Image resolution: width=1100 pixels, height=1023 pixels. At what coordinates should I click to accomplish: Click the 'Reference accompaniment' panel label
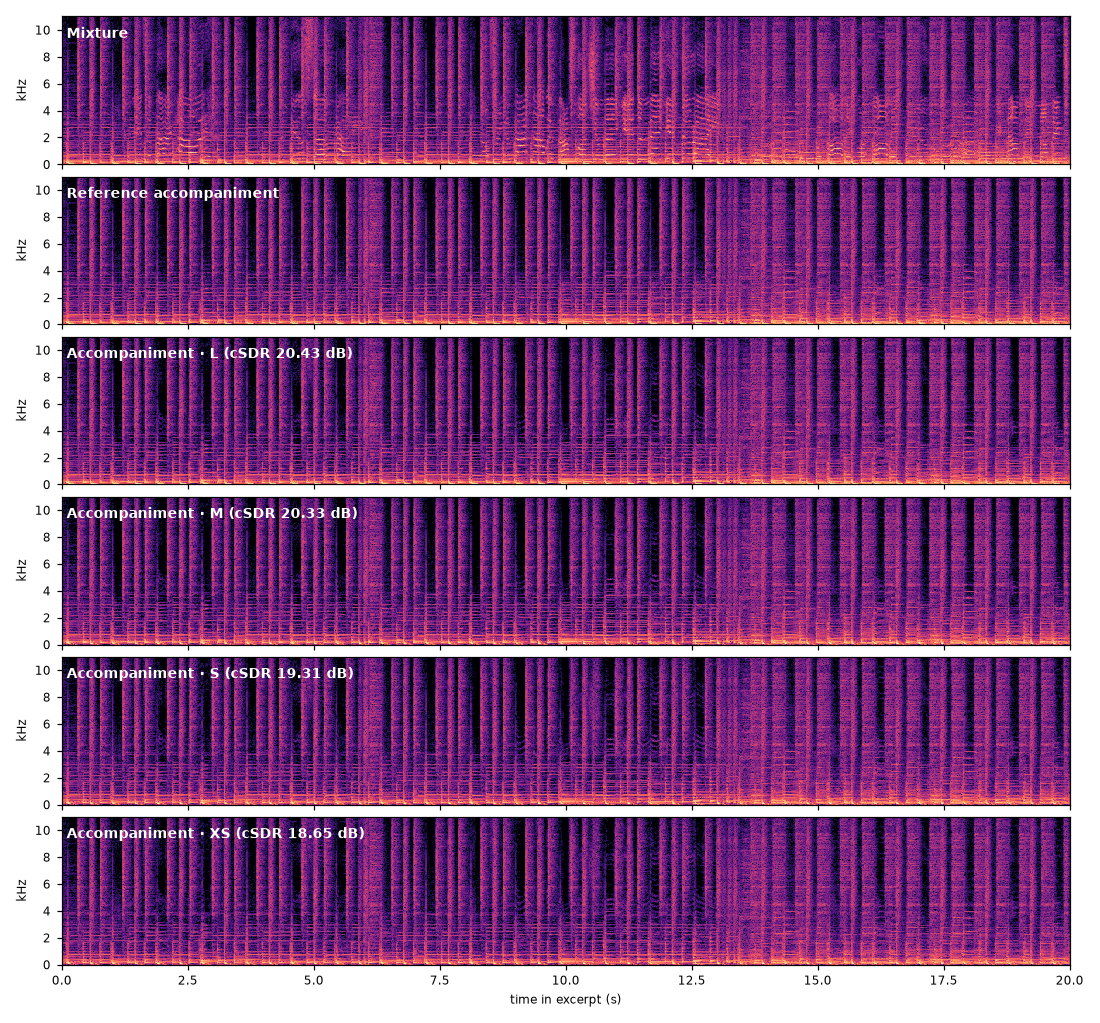pyautogui.click(x=173, y=193)
